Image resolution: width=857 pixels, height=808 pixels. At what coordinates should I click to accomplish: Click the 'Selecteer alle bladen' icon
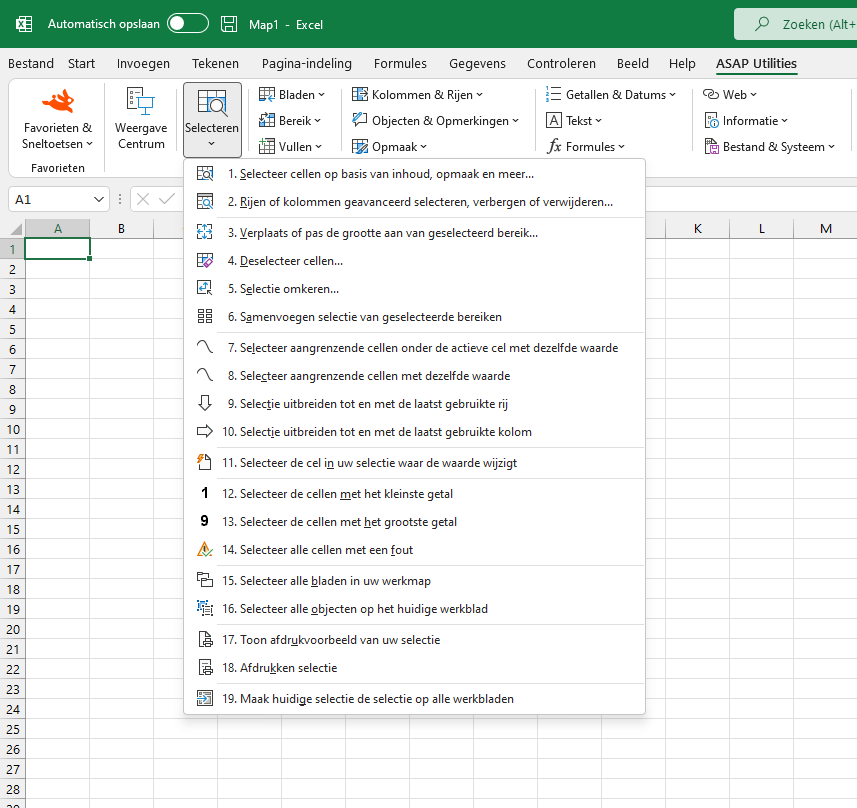[205, 580]
